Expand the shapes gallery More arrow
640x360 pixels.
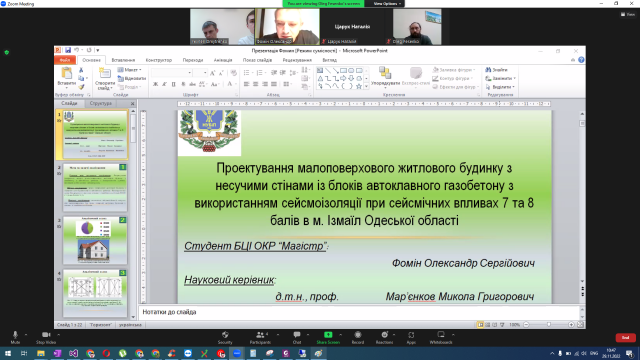pyautogui.click(x=366, y=86)
